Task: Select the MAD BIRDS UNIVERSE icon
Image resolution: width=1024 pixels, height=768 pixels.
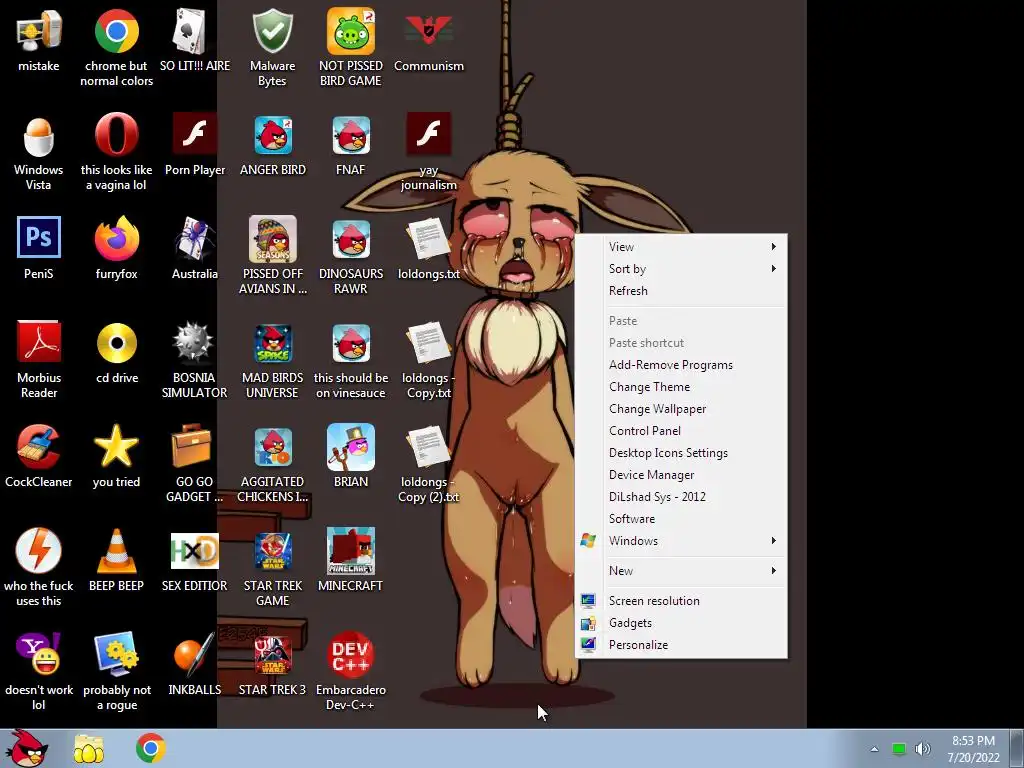Action: pos(272,343)
